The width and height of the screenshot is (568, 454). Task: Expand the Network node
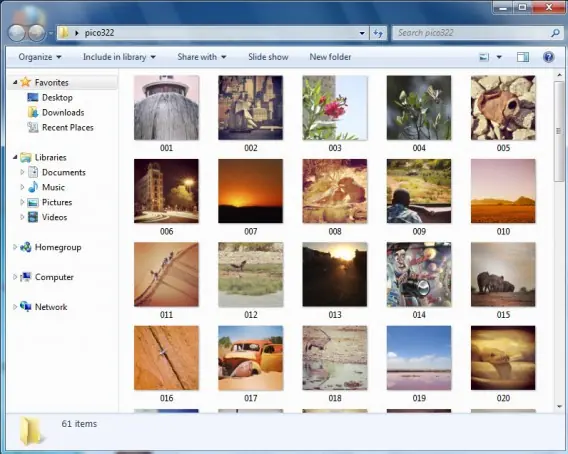click(15, 307)
